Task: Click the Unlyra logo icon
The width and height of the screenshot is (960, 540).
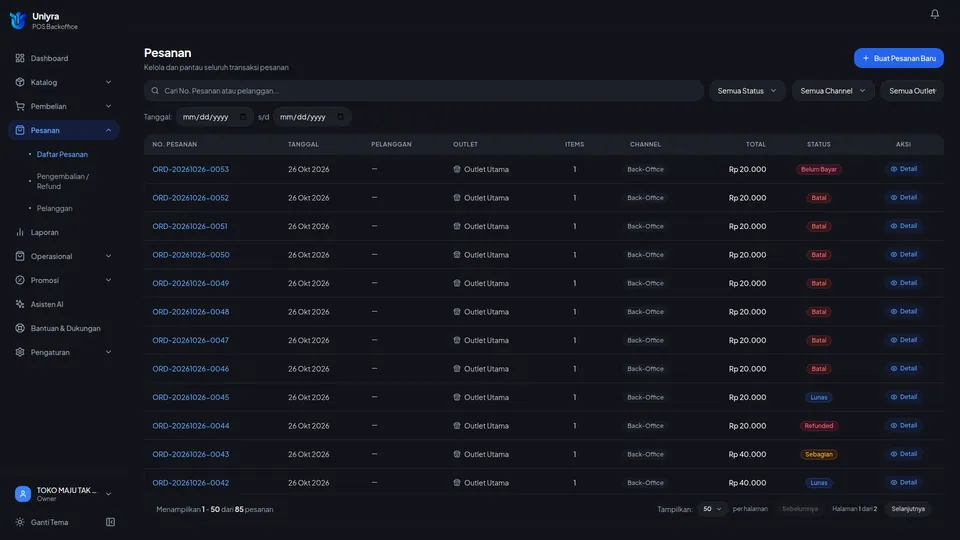Action: (x=18, y=20)
